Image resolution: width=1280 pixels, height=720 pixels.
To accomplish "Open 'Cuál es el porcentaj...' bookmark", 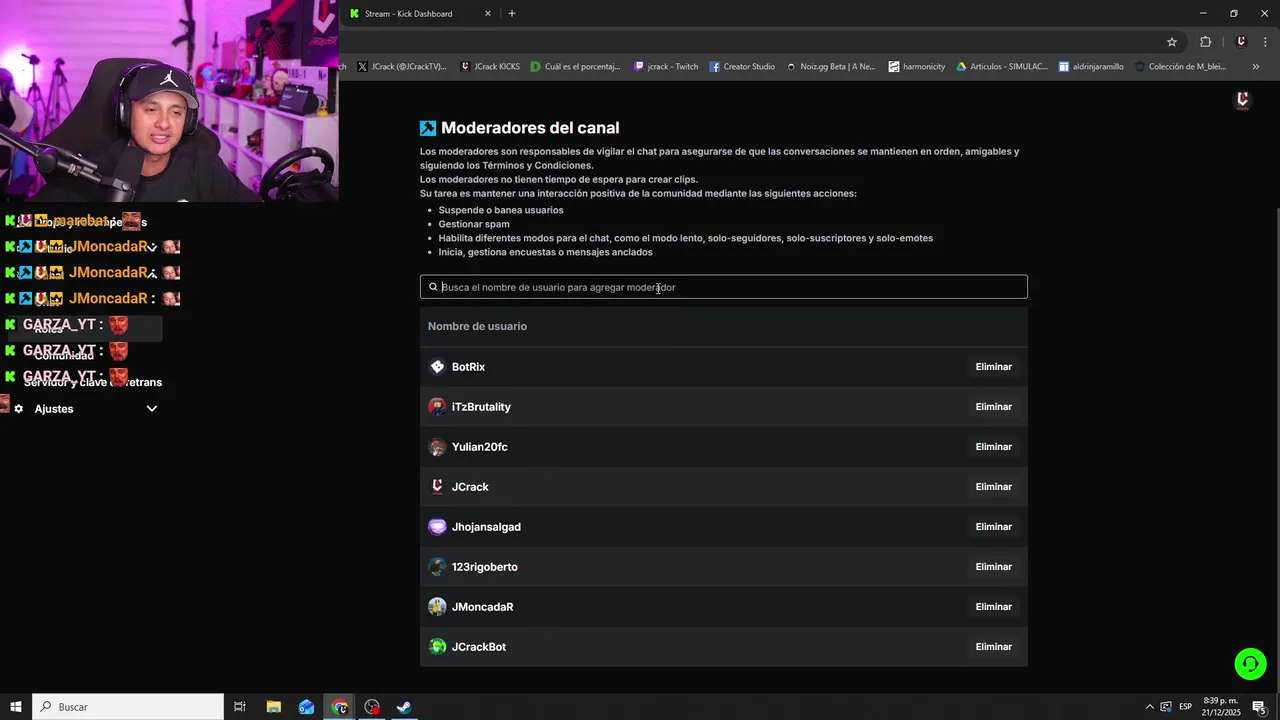I will pos(575,67).
